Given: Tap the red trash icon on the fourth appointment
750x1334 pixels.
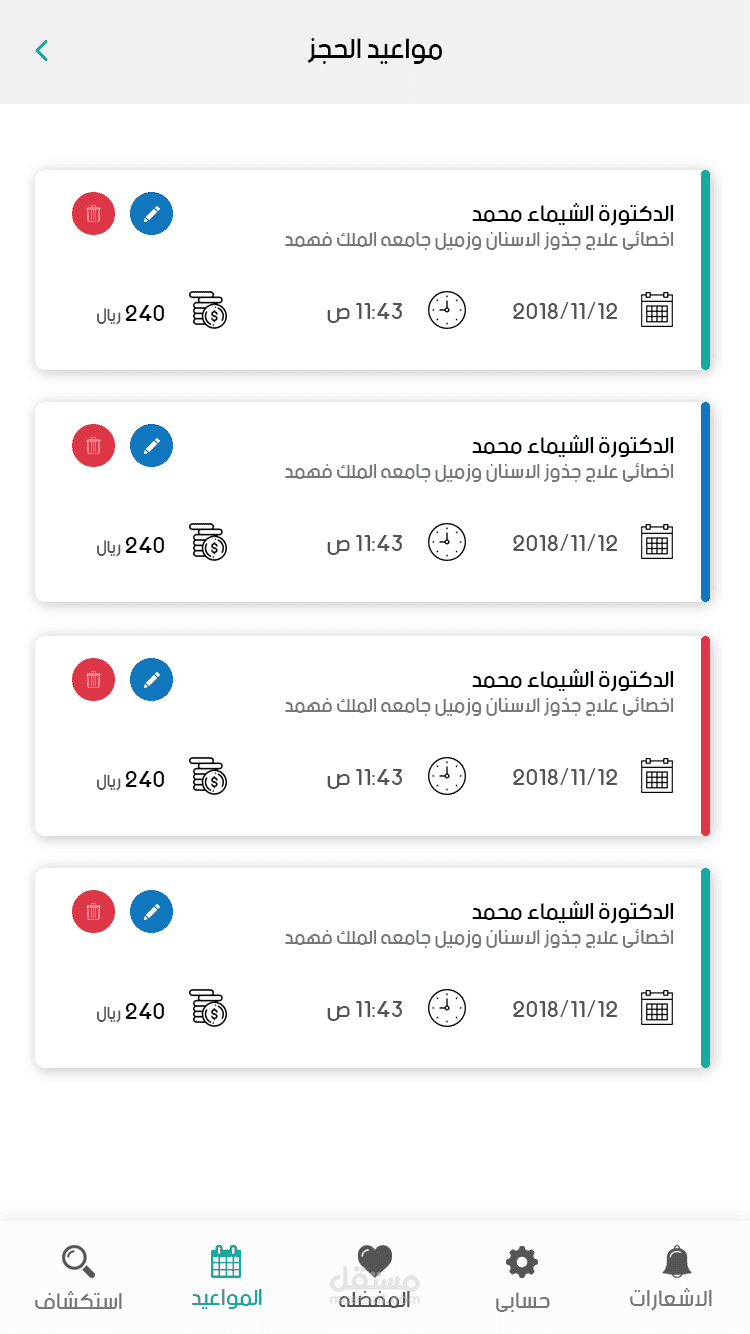Looking at the screenshot, I should (x=93, y=912).
